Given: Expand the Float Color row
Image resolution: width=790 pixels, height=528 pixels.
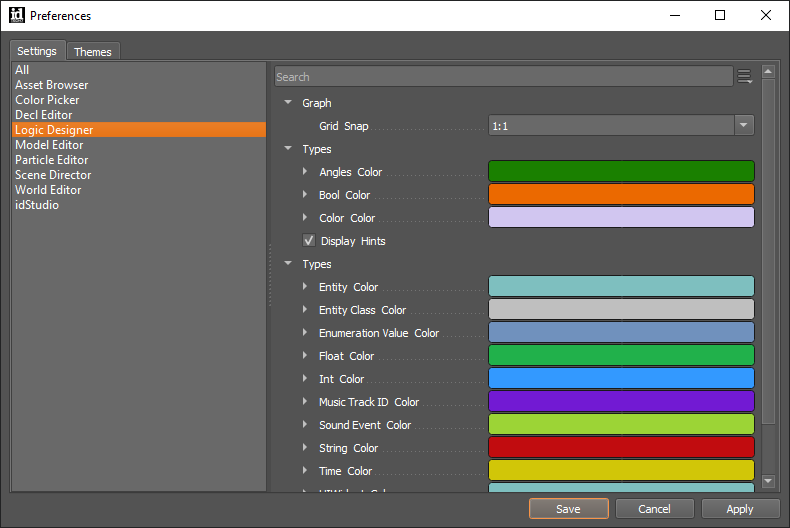Looking at the screenshot, I should [305, 356].
